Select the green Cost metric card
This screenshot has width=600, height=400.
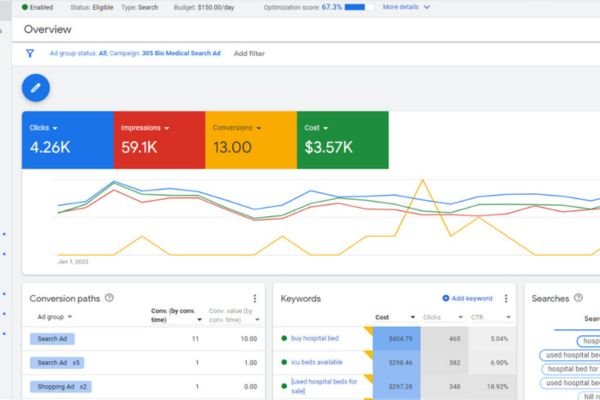pos(343,140)
